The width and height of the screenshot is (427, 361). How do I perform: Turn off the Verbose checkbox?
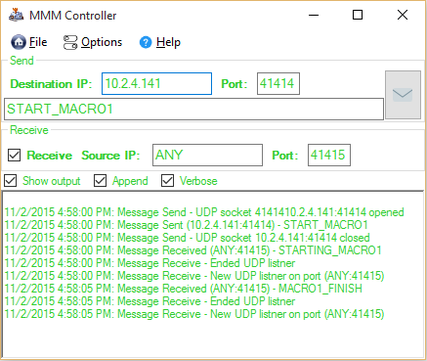167,181
